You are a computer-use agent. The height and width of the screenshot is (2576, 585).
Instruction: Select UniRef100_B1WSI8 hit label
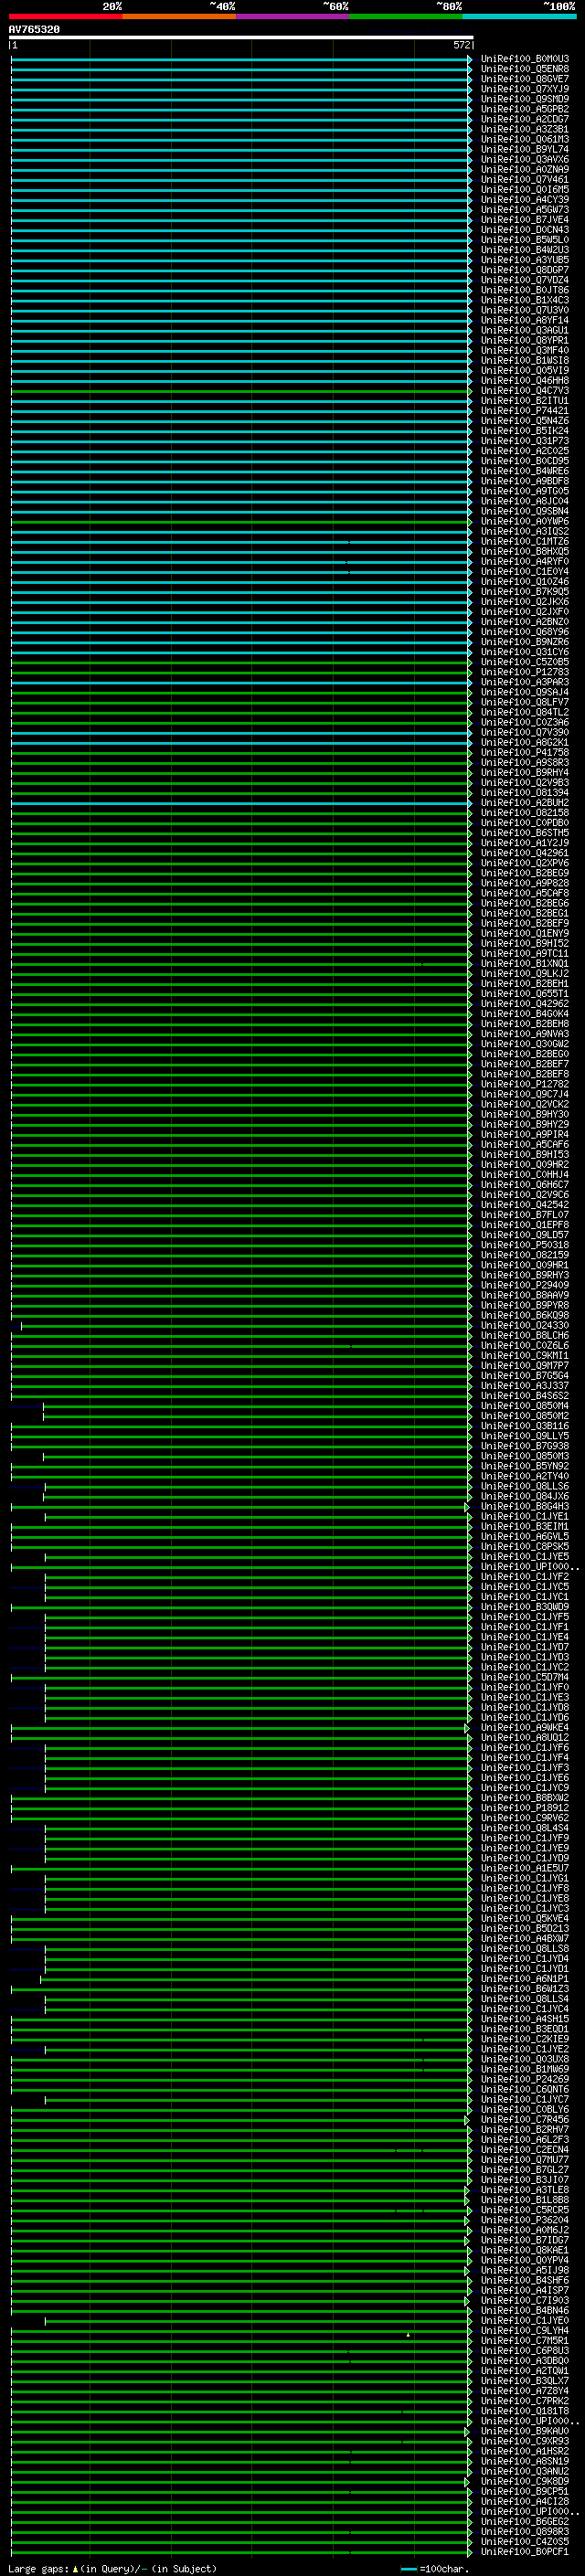[x=524, y=360]
